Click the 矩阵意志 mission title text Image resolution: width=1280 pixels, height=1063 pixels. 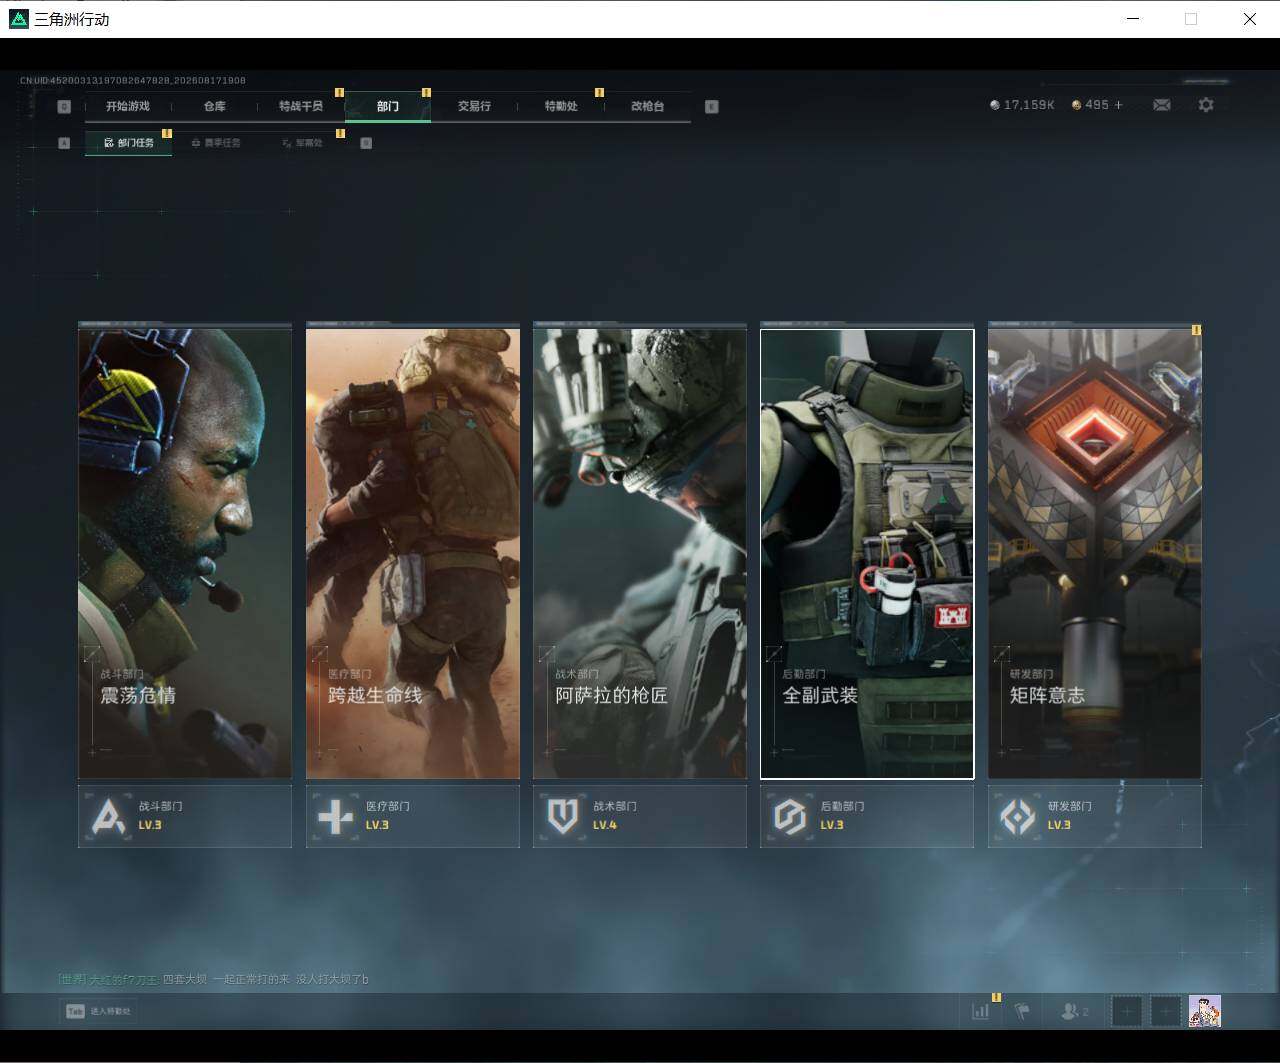tap(1047, 695)
